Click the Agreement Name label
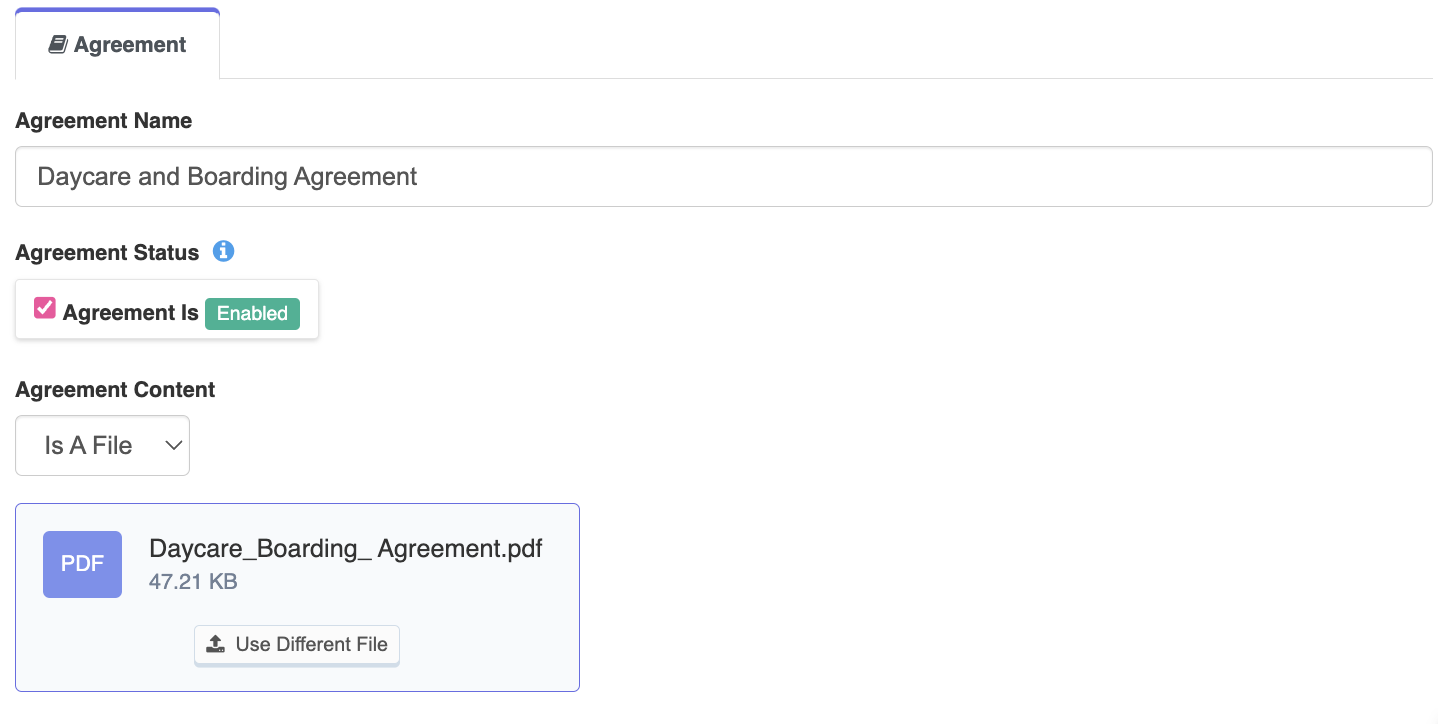The width and height of the screenshot is (1438, 724). click(104, 121)
